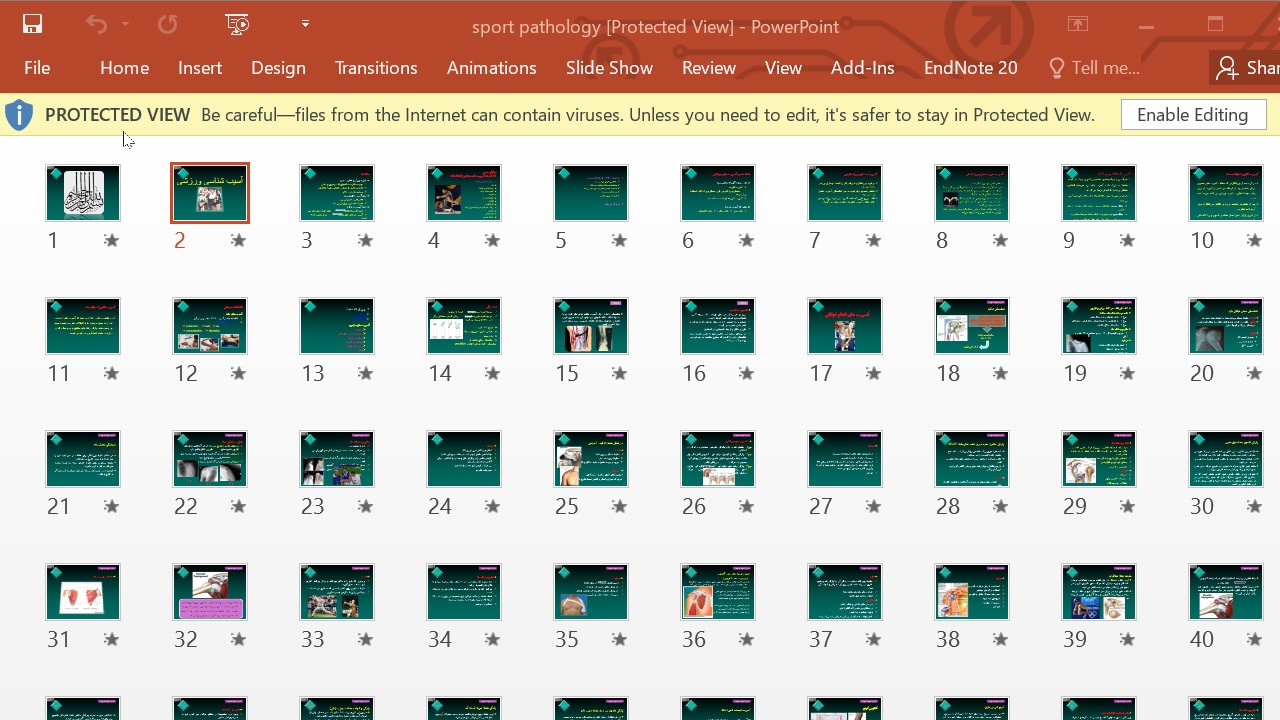Click the slide number 39 label
Viewport: 1280px width, 720px height.
click(x=1075, y=639)
